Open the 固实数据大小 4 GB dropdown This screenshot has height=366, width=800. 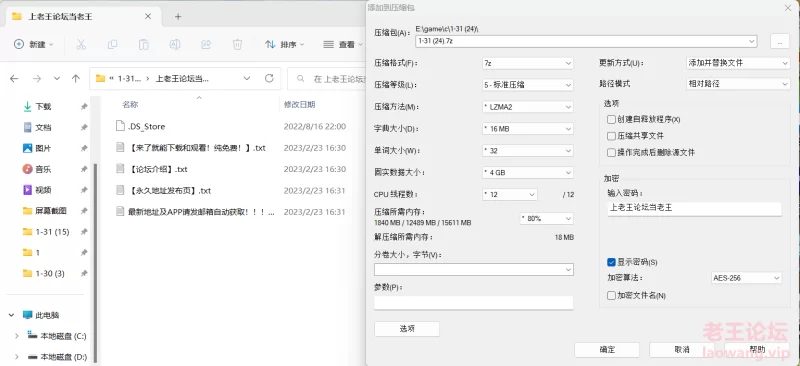528,173
